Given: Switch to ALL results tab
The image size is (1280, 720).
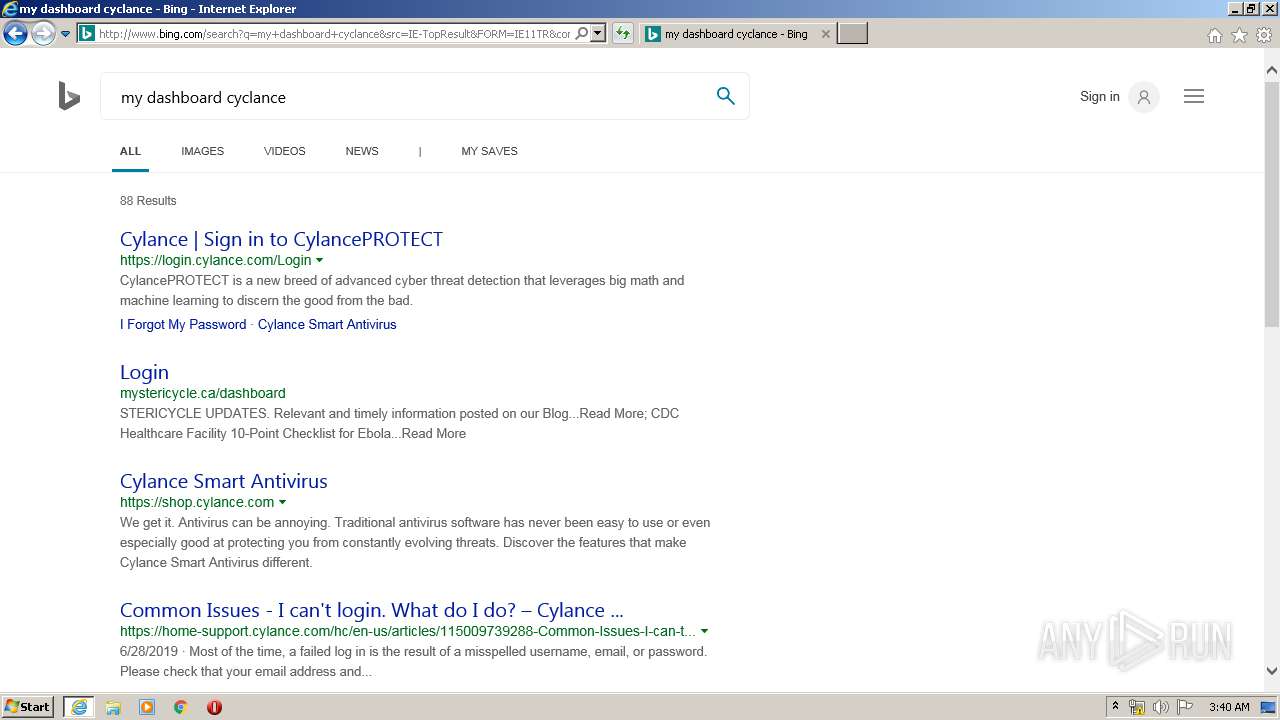Looking at the screenshot, I should (x=130, y=151).
